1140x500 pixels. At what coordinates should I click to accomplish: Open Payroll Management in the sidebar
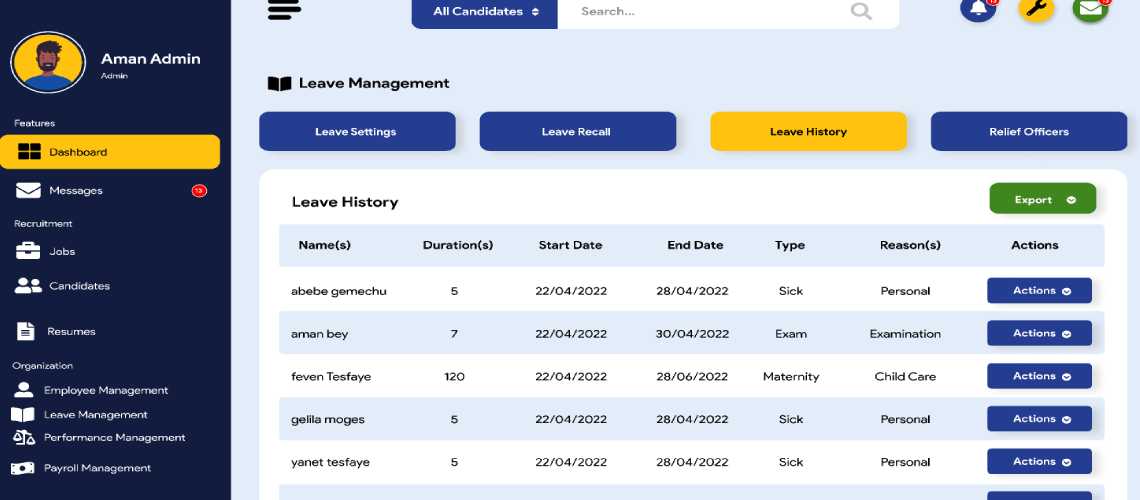[x=97, y=468]
